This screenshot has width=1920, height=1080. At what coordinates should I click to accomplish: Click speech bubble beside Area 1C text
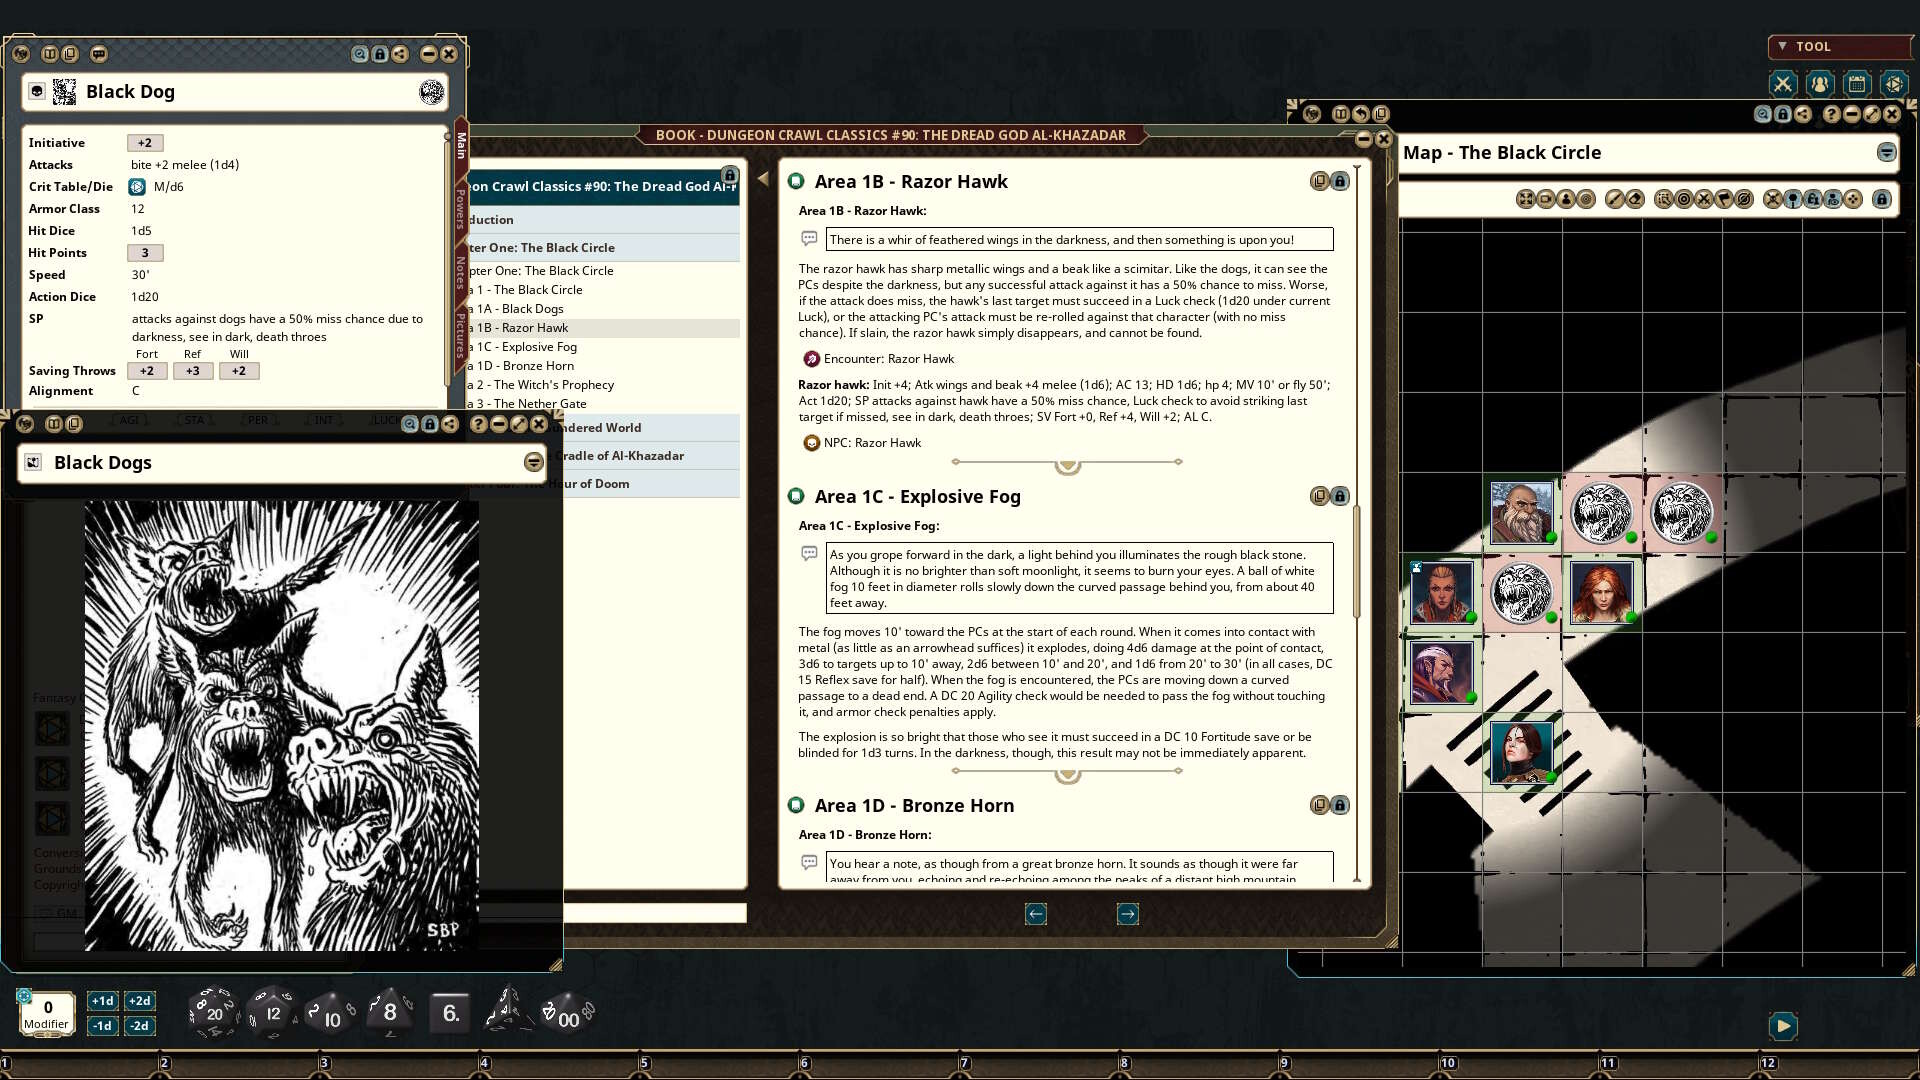809,553
